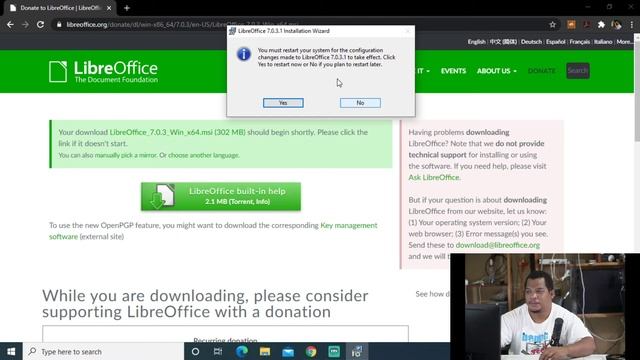Image resolution: width=640 pixels, height=360 pixels.
Task: Click the download@libreoffice.org email link
Action: pos(498,245)
